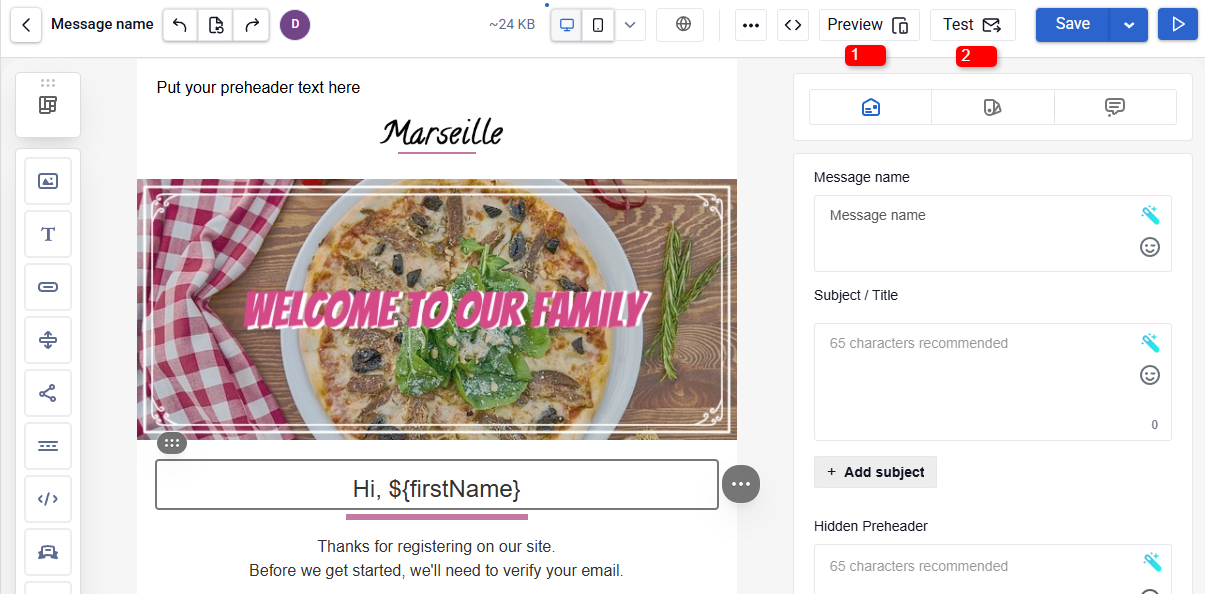Viewport: 1205px width, 594px height.
Task: Undo the last change
Action: pyautogui.click(x=180, y=25)
